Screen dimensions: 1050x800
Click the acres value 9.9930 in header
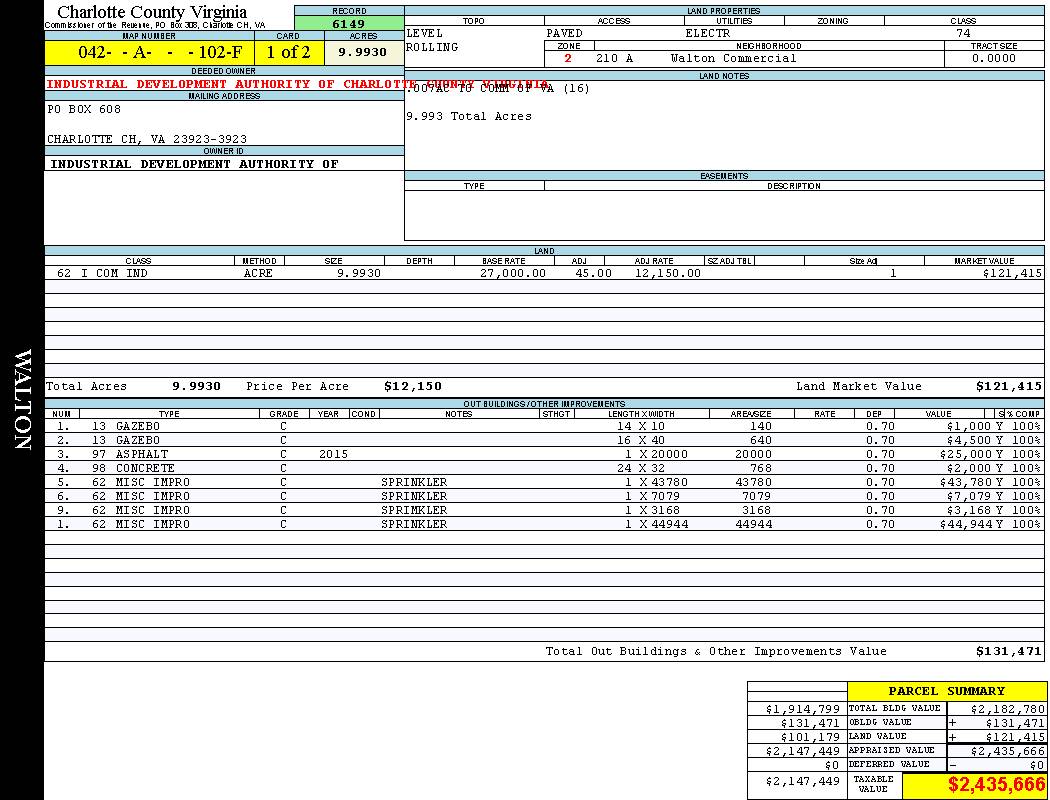point(363,53)
